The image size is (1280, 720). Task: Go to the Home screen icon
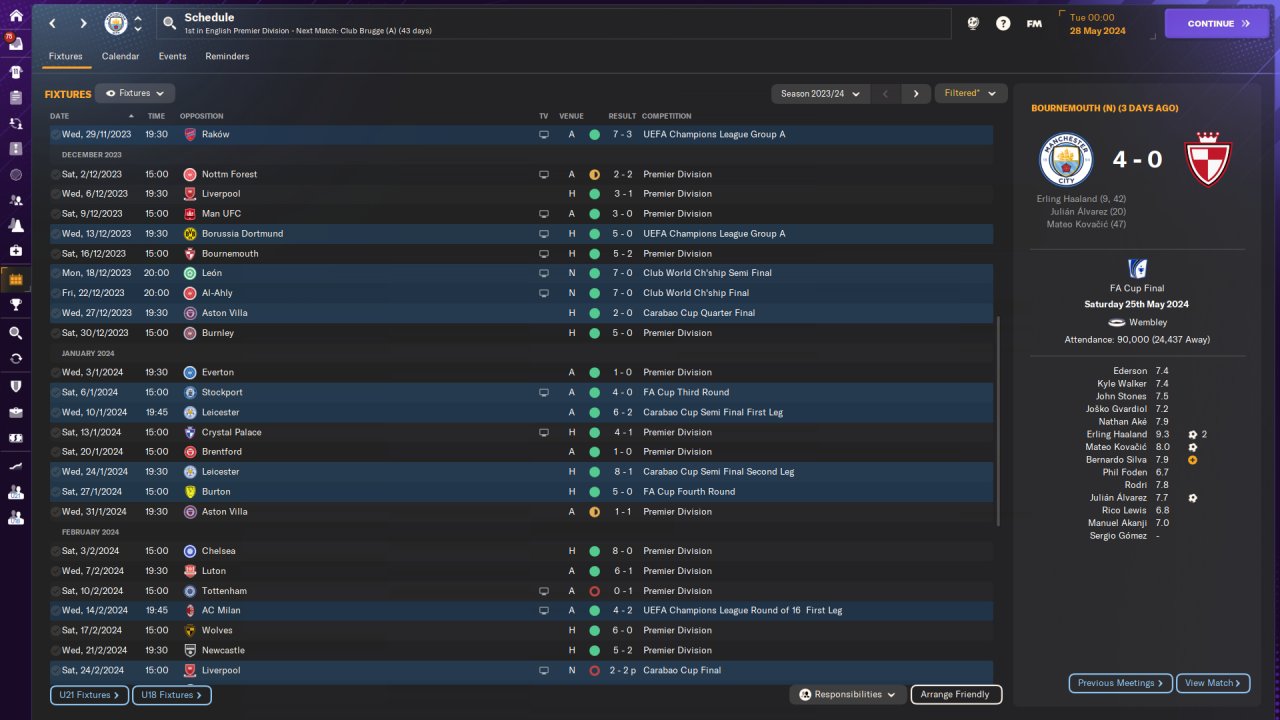(x=15, y=18)
